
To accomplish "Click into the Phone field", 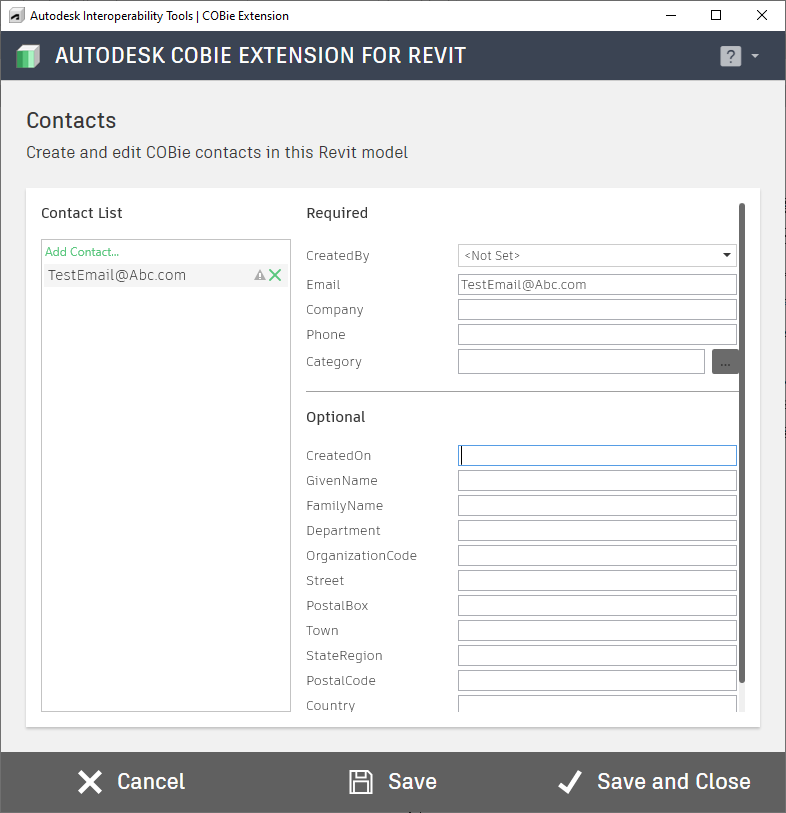I will (597, 335).
